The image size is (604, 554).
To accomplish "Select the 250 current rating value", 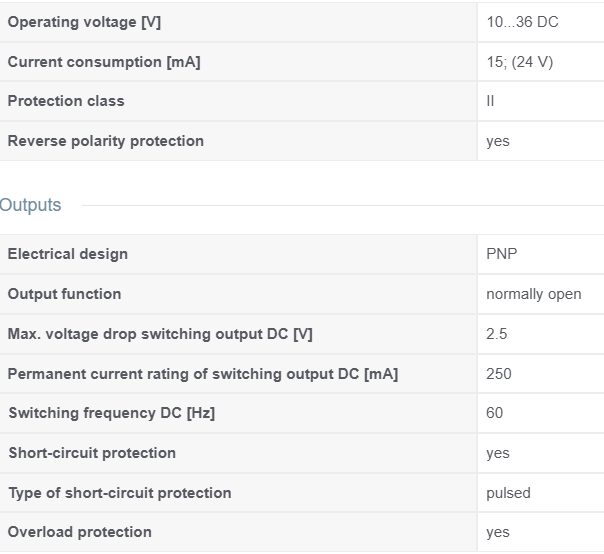I will pos(499,374).
